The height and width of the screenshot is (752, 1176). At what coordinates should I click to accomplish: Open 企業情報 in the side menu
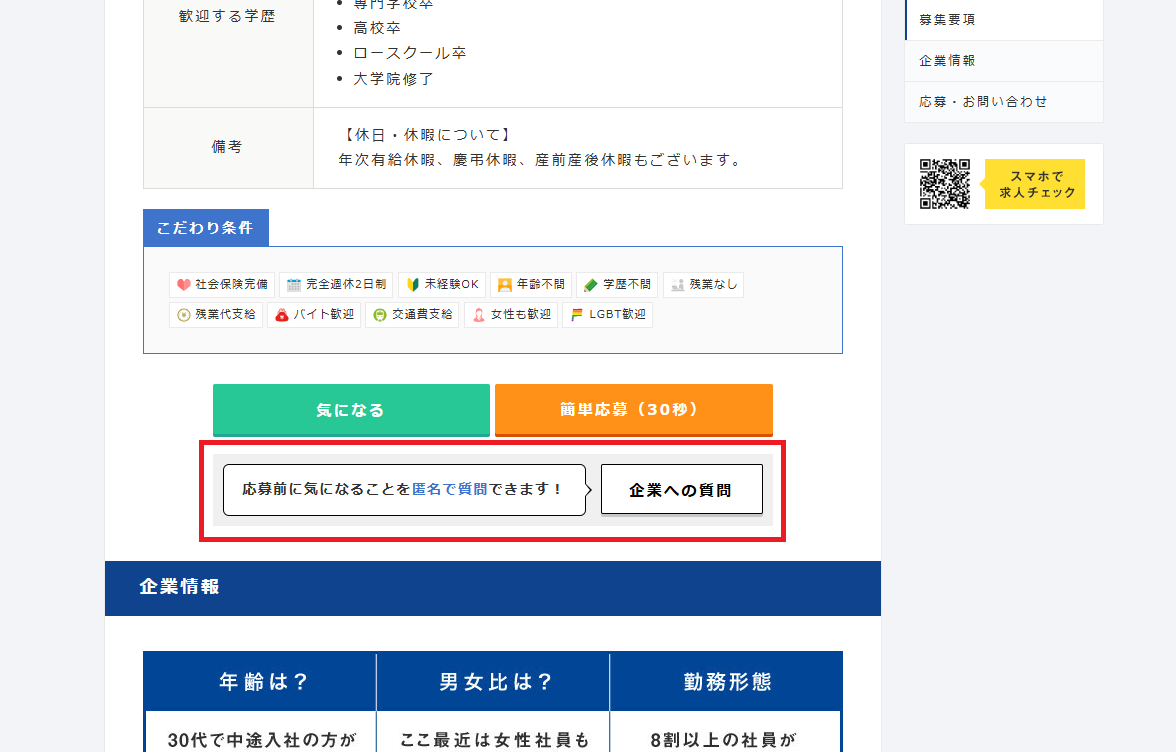pyautogui.click(x=1004, y=61)
